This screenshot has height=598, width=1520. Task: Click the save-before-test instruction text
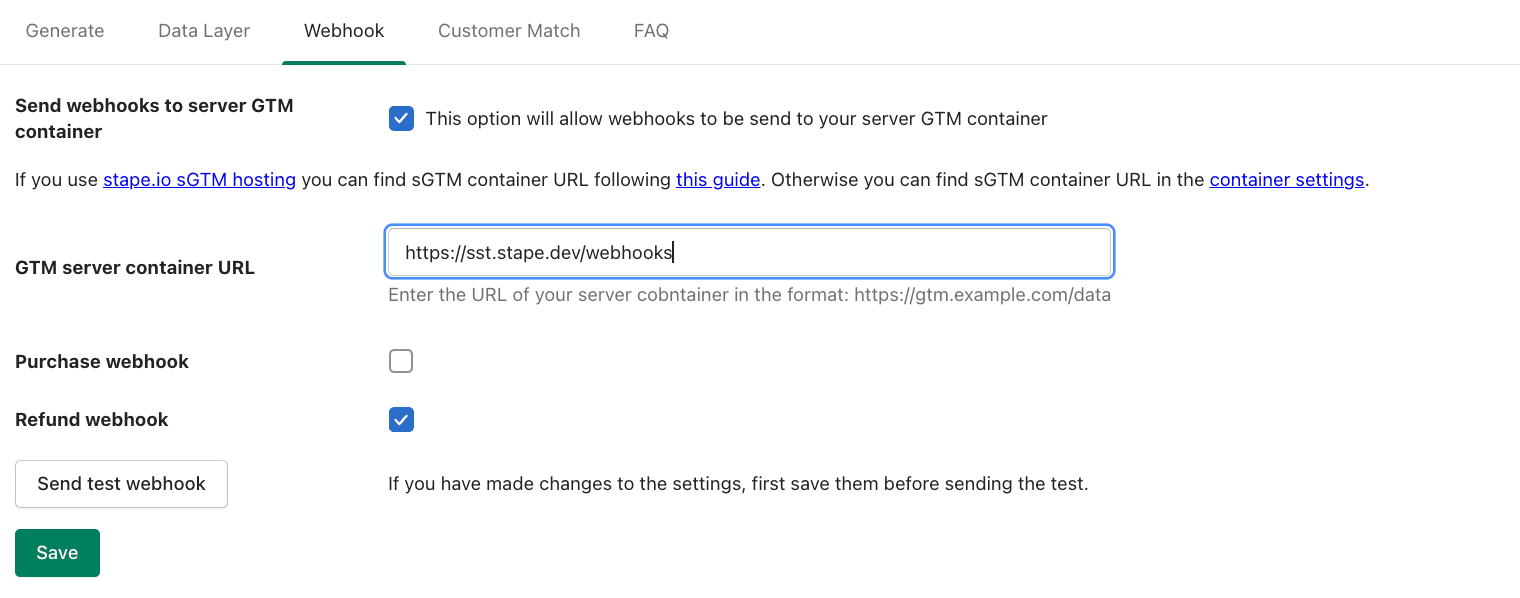(737, 484)
